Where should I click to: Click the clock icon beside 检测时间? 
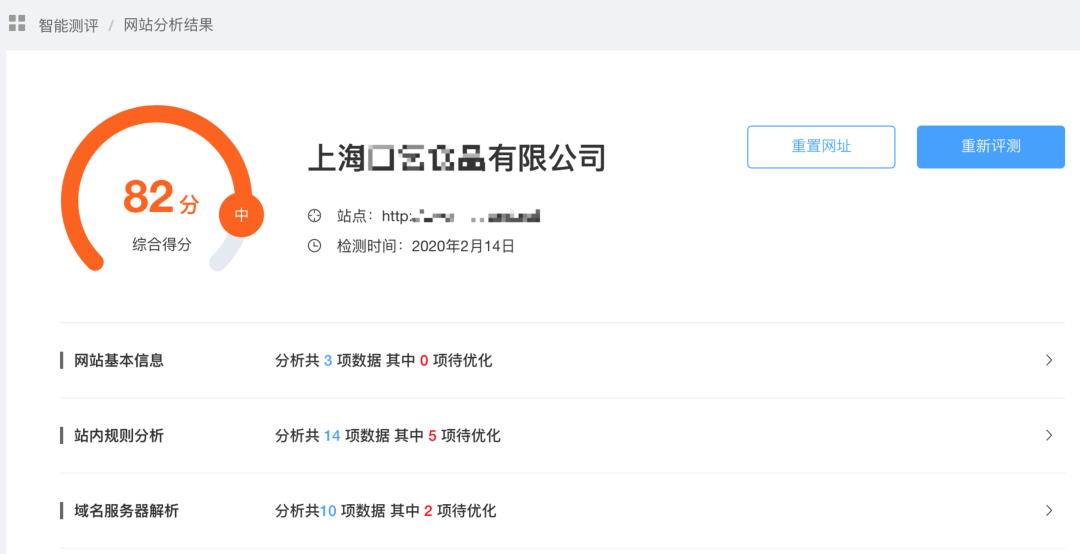314,246
